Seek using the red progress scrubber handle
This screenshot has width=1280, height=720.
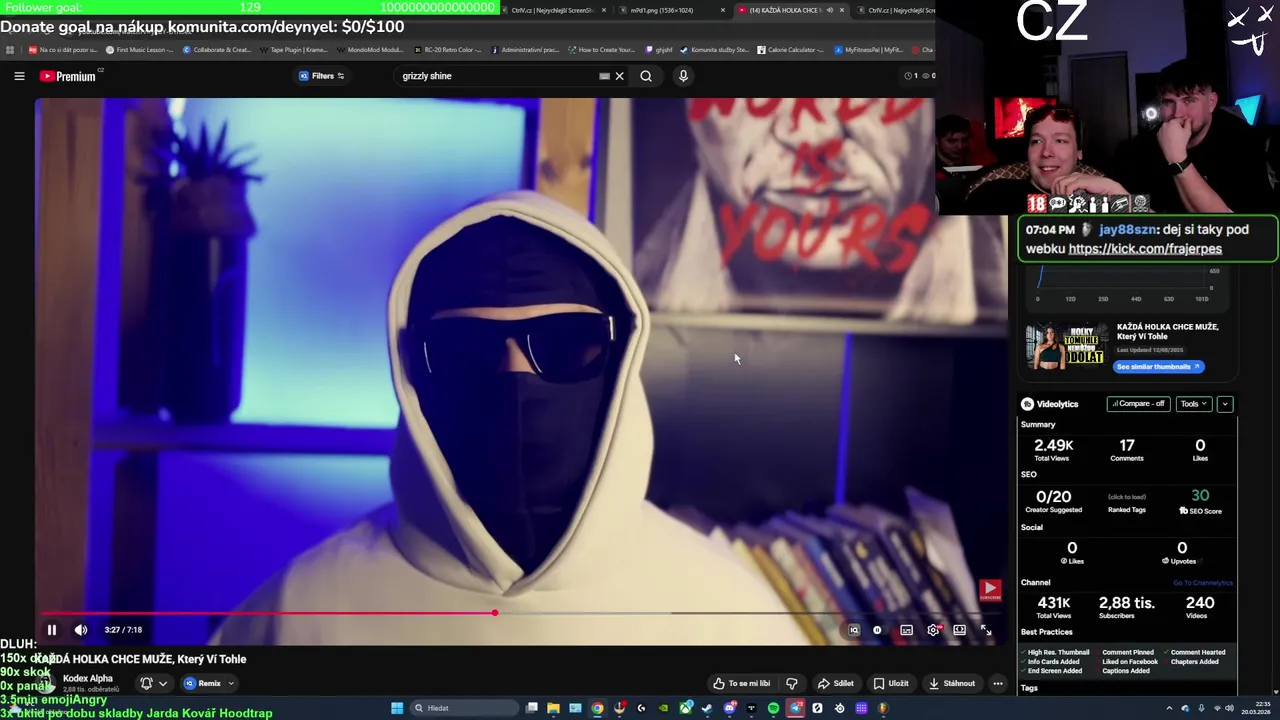pyautogui.click(x=495, y=613)
